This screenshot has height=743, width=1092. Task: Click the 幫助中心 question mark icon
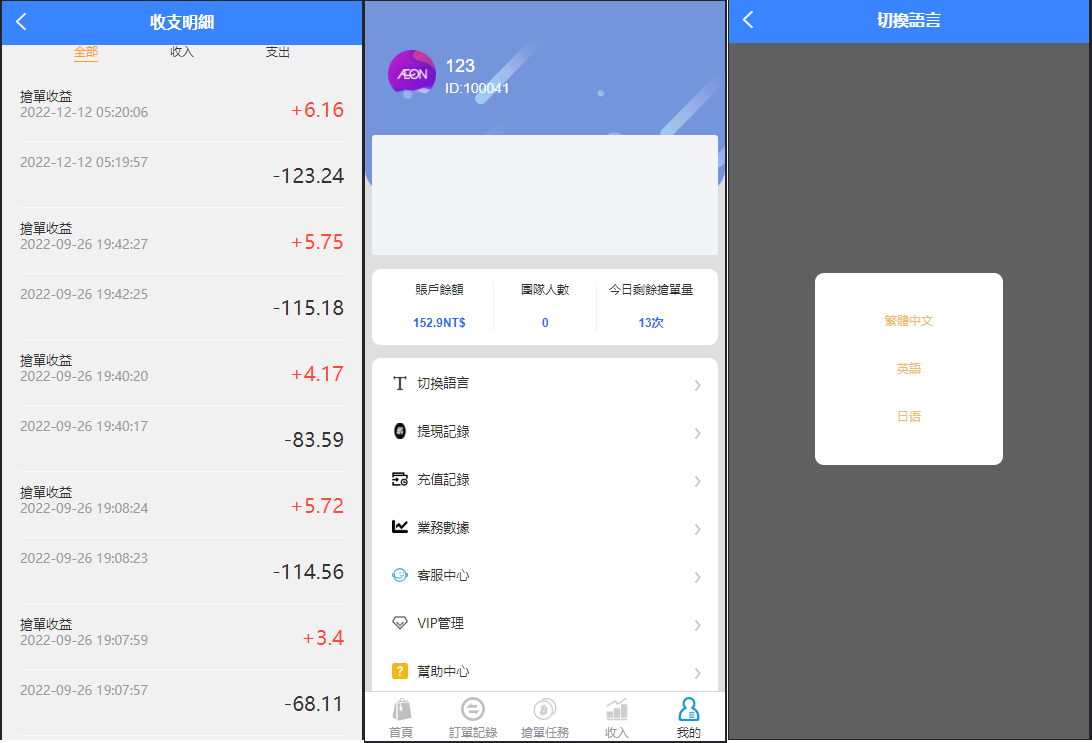(399, 671)
